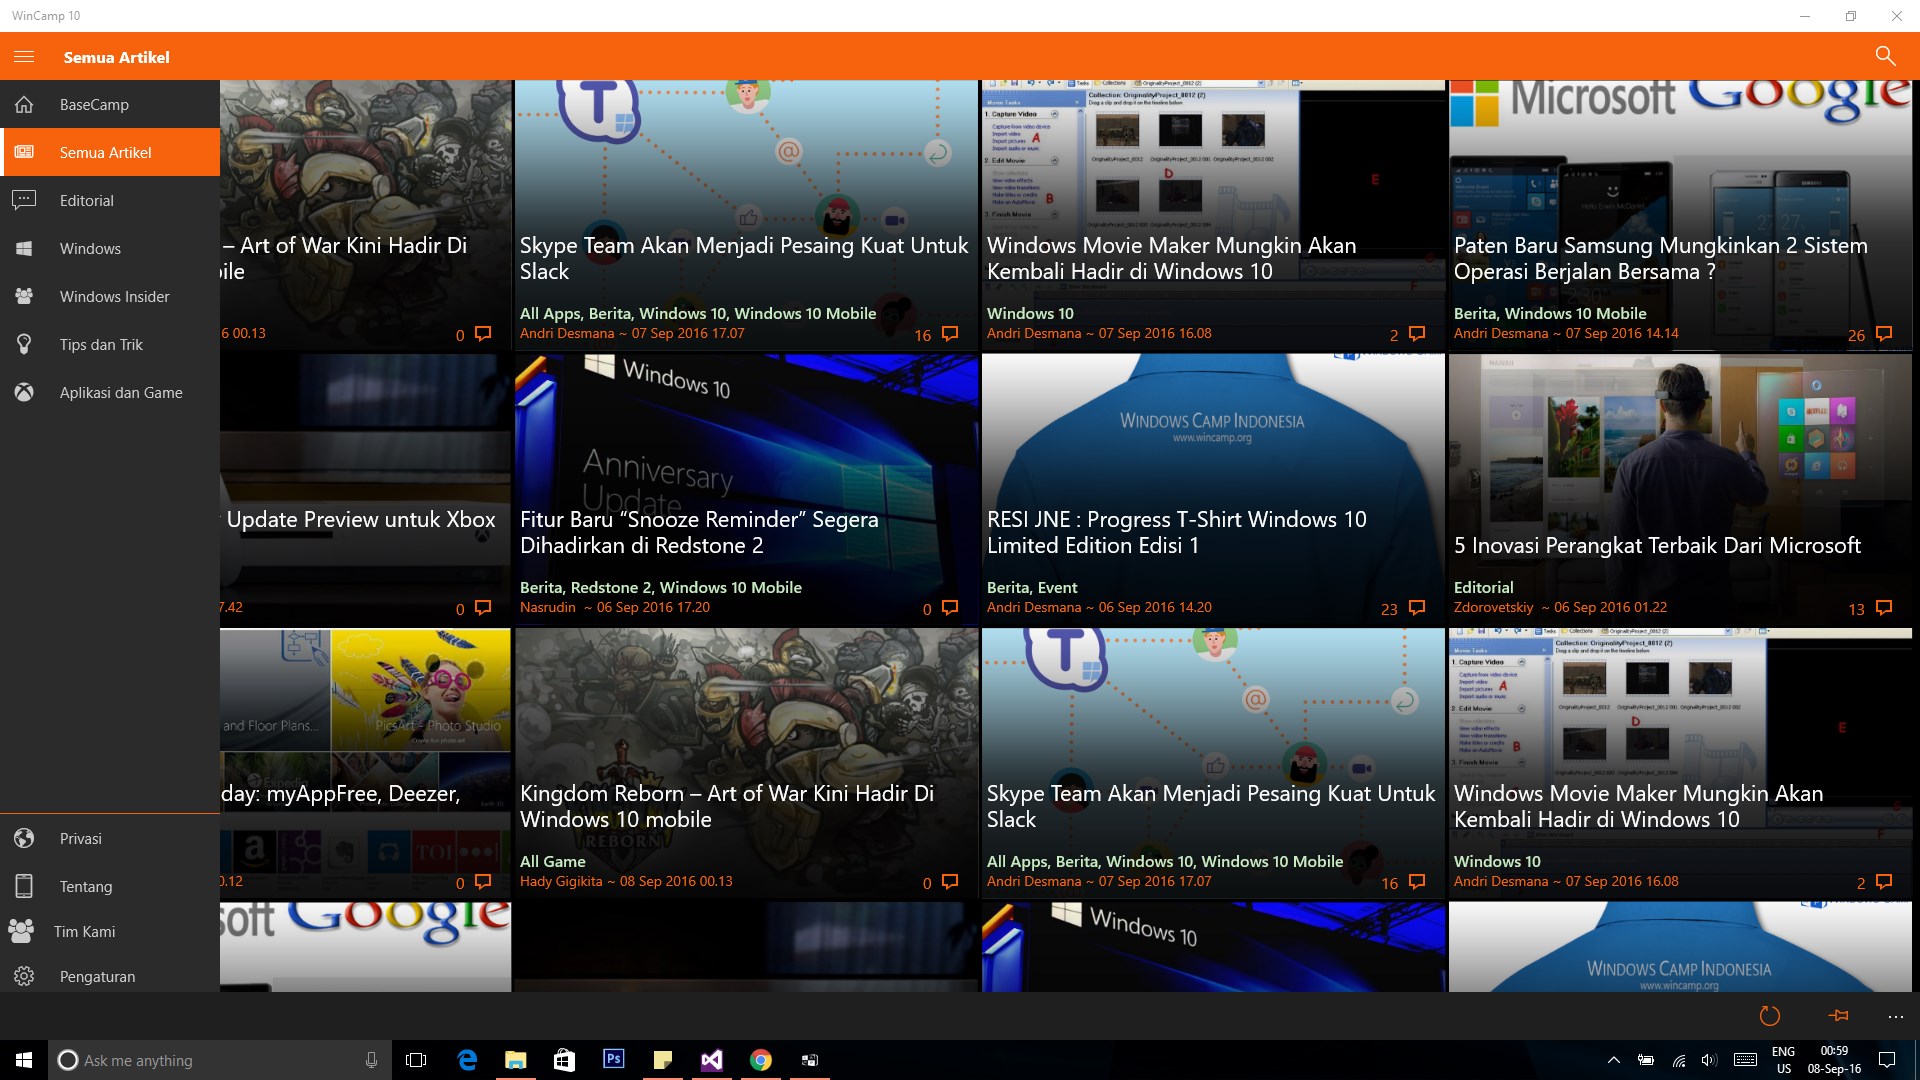Screen dimensions: 1920x1080
Task: Select Editorial in the sidebar
Action: point(87,201)
